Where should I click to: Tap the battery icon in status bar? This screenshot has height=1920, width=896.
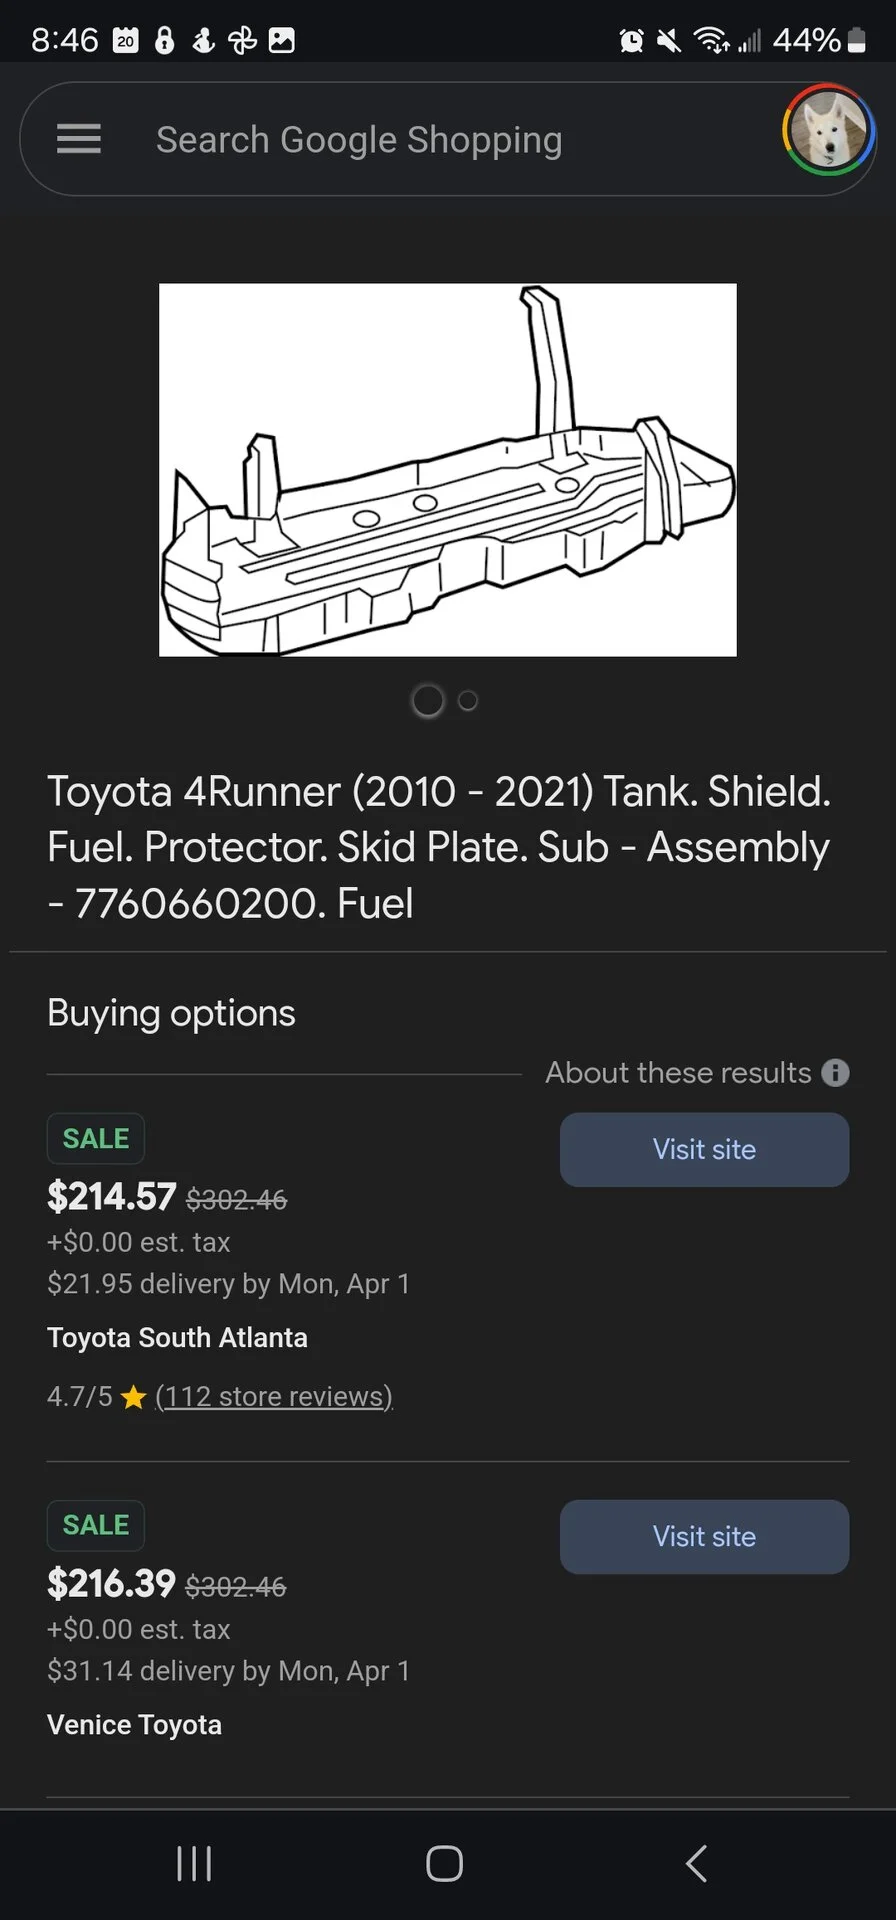coord(857,40)
